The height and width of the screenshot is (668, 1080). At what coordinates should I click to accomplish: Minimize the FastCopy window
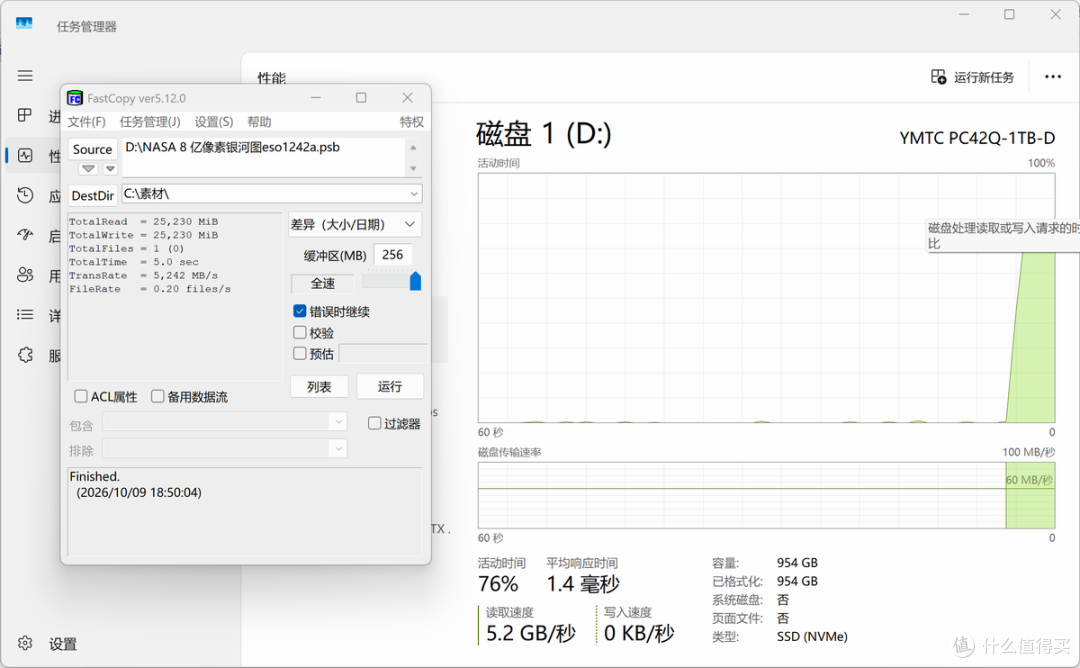click(315, 98)
